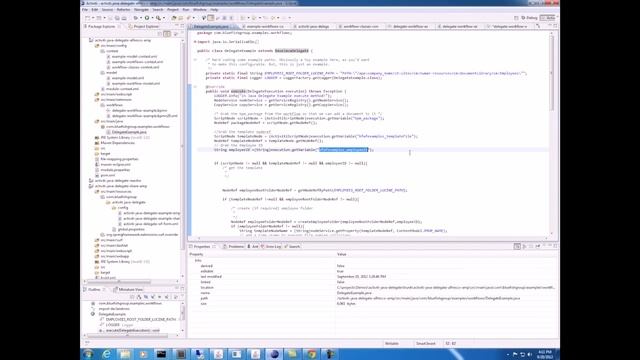The height and width of the screenshot is (360, 640).
Task: Open Google Chrome from taskbar
Action: [x=311, y=354]
